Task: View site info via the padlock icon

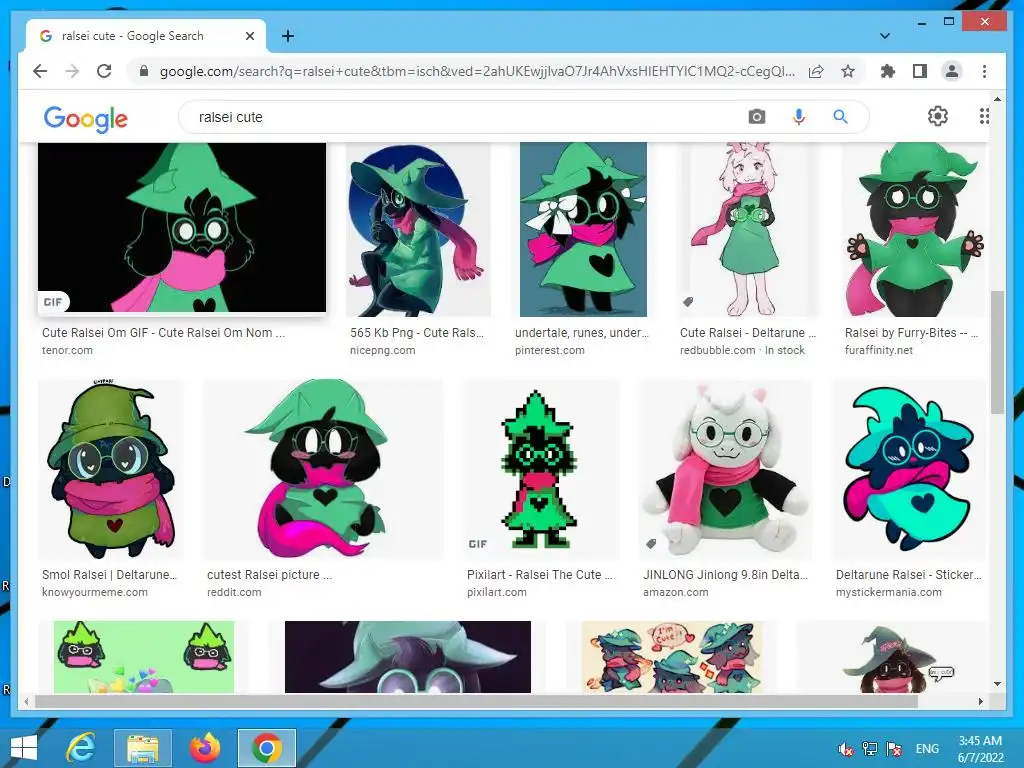Action: pyautogui.click(x=144, y=71)
